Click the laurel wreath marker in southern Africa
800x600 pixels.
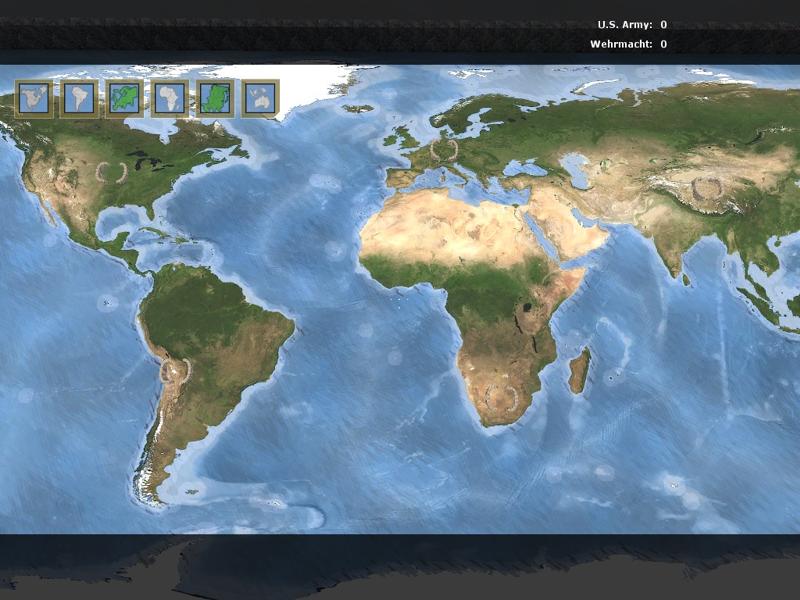pos(501,397)
